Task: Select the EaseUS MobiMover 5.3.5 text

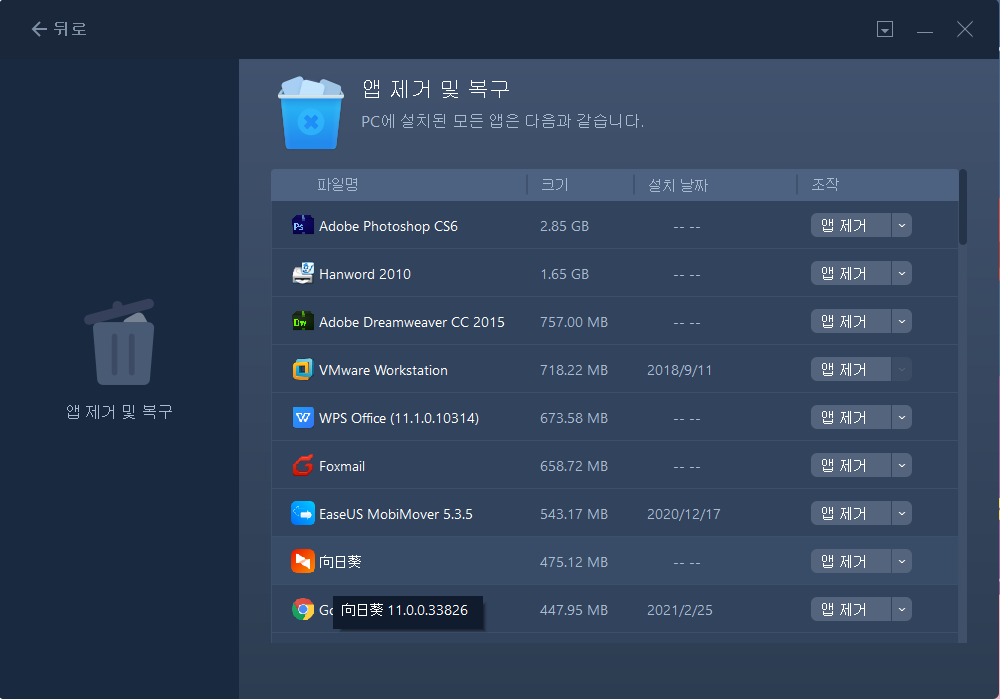Action: point(395,514)
